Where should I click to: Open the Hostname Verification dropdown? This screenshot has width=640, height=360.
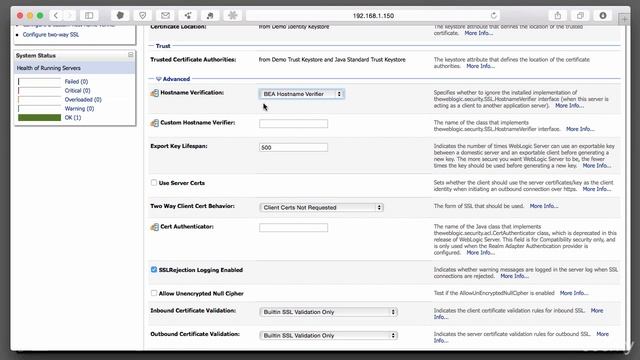[x=302, y=94]
